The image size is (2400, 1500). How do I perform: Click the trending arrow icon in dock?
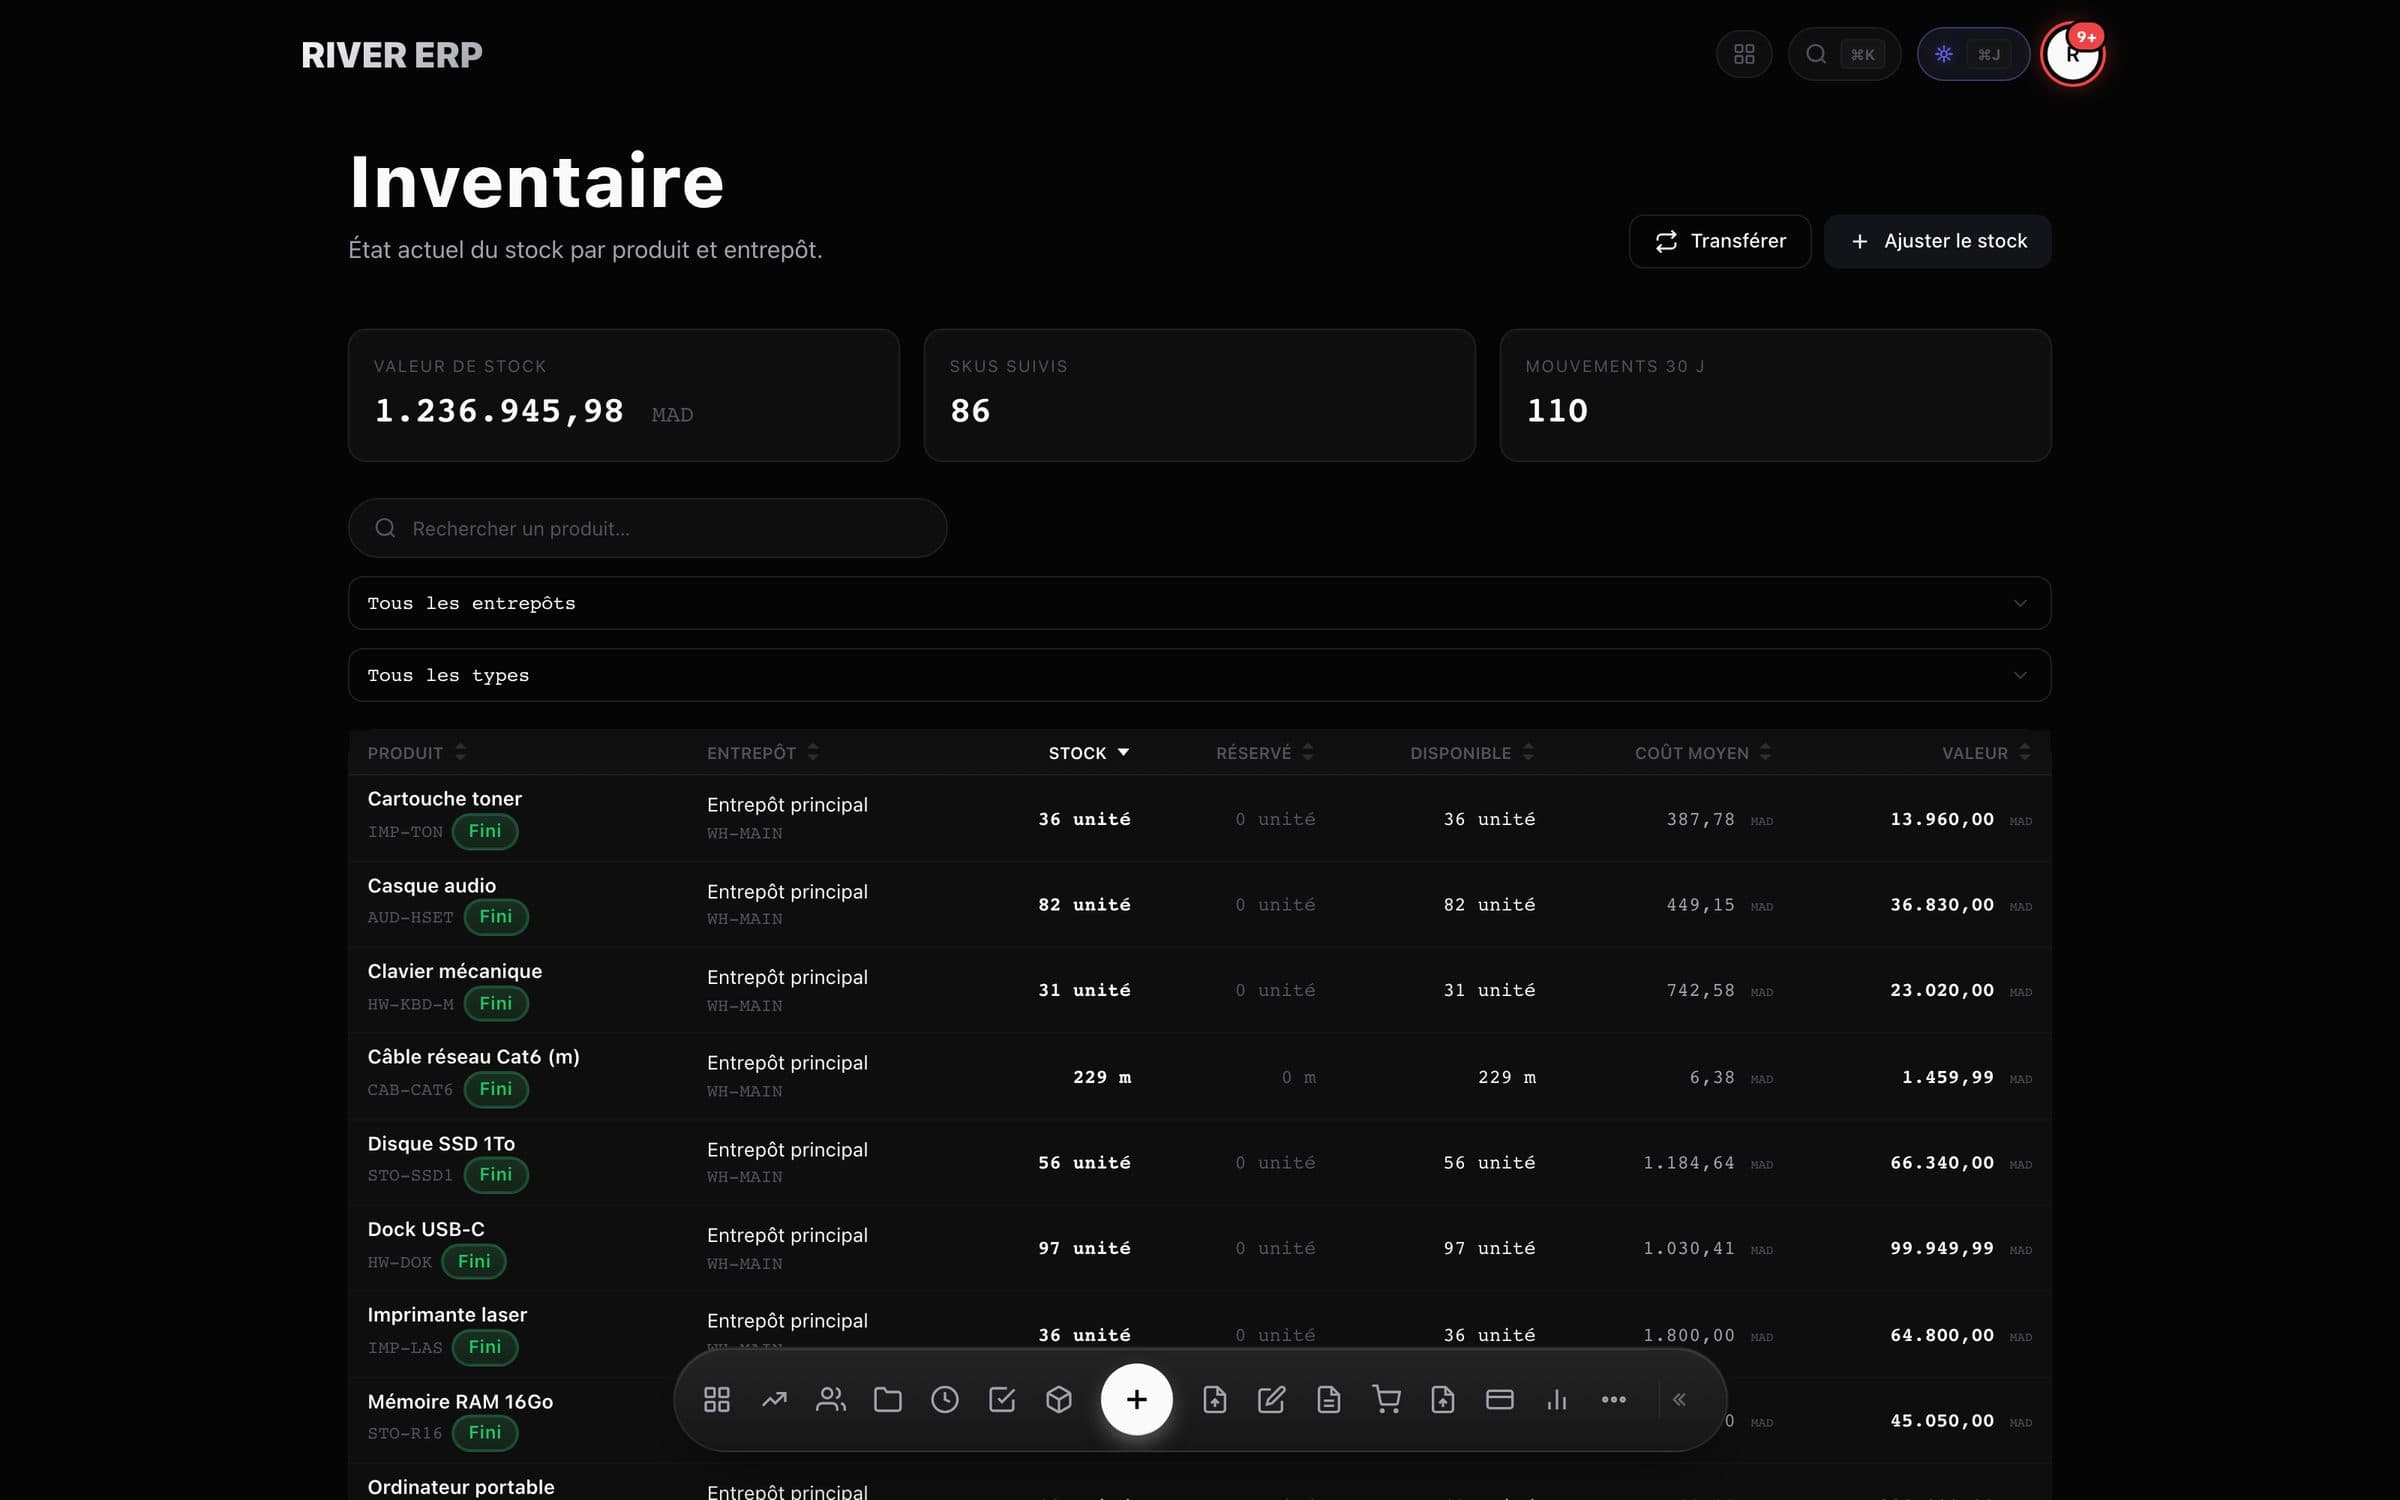(773, 1399)
